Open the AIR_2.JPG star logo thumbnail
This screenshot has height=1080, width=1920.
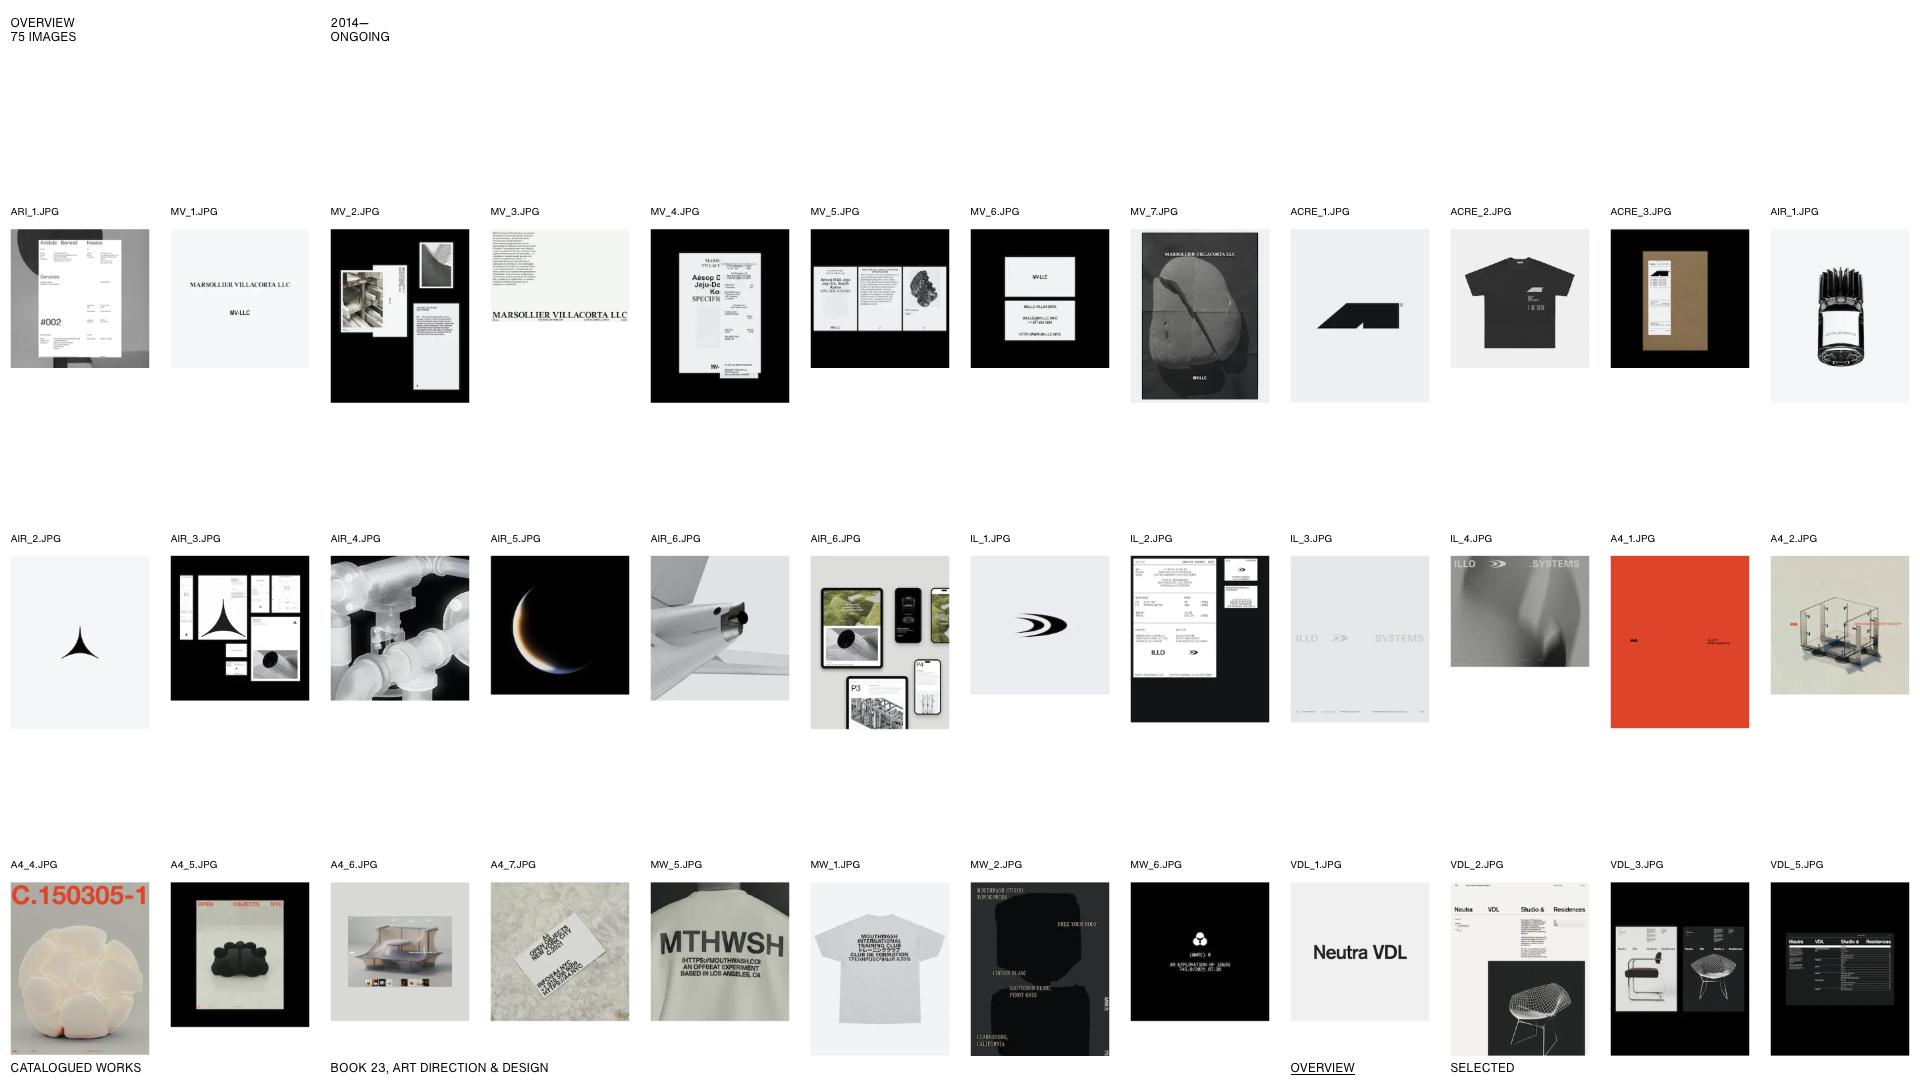pyautogui.click(x=80, y=642)
